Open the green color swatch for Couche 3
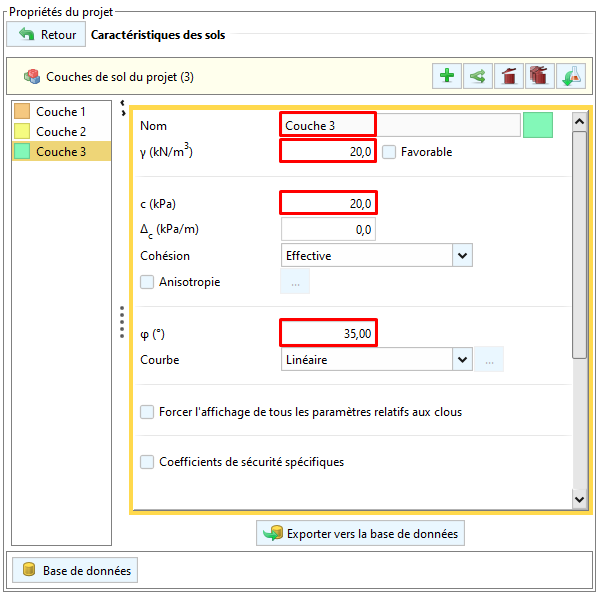 pyautogui.click(x=538, y=125)
